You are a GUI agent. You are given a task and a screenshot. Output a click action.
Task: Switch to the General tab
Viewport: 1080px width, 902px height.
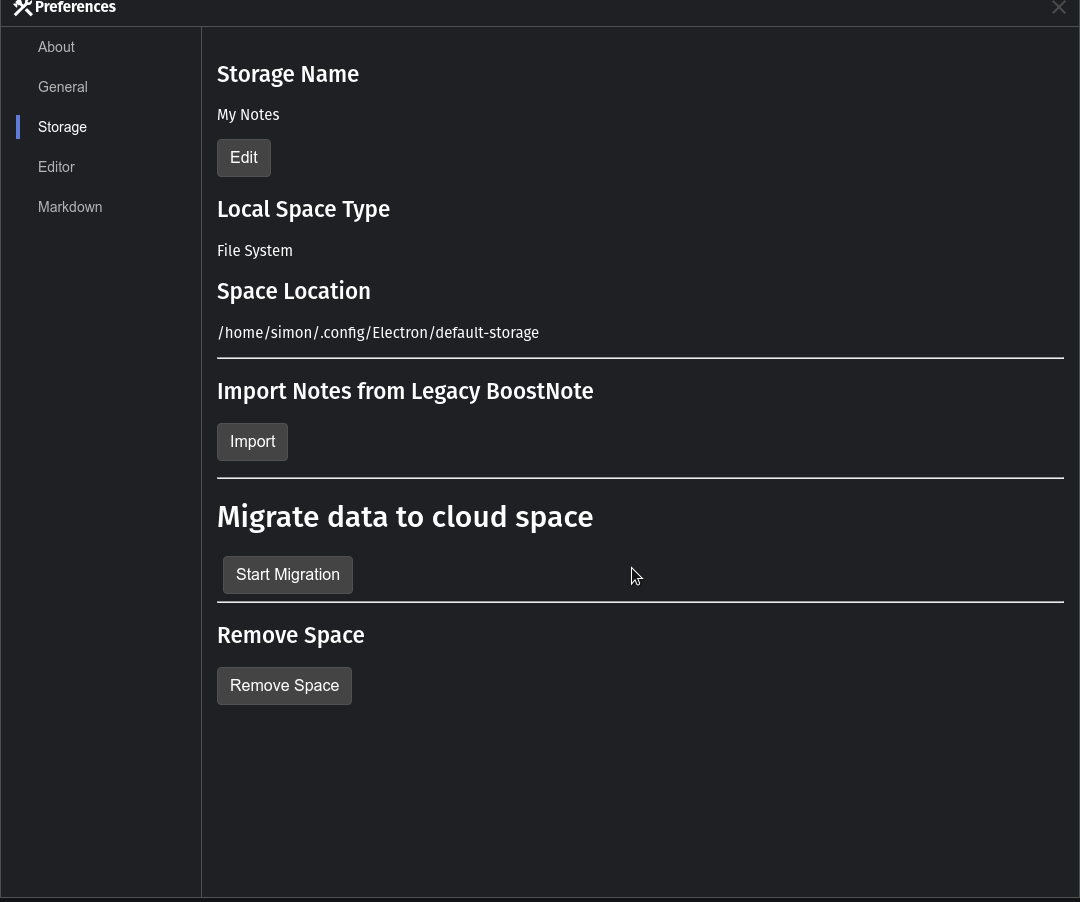coord(62,87)
